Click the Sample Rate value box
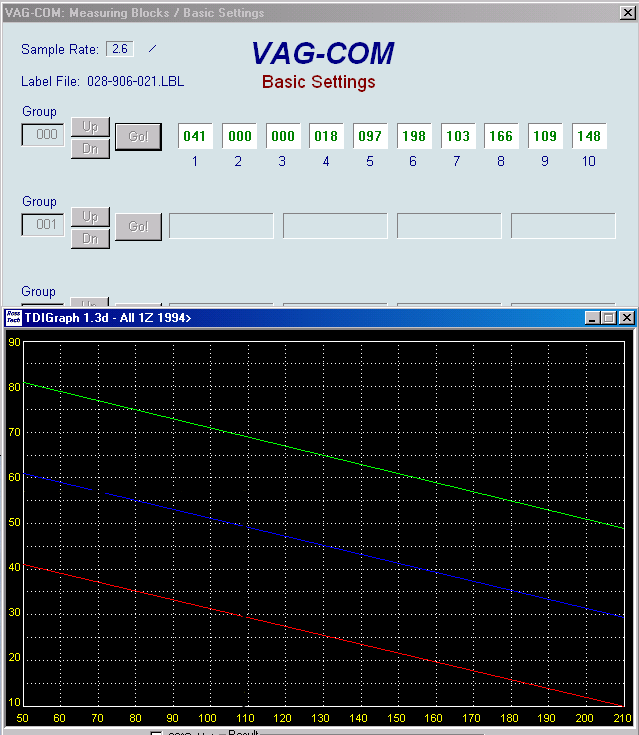 coord(120,49)
